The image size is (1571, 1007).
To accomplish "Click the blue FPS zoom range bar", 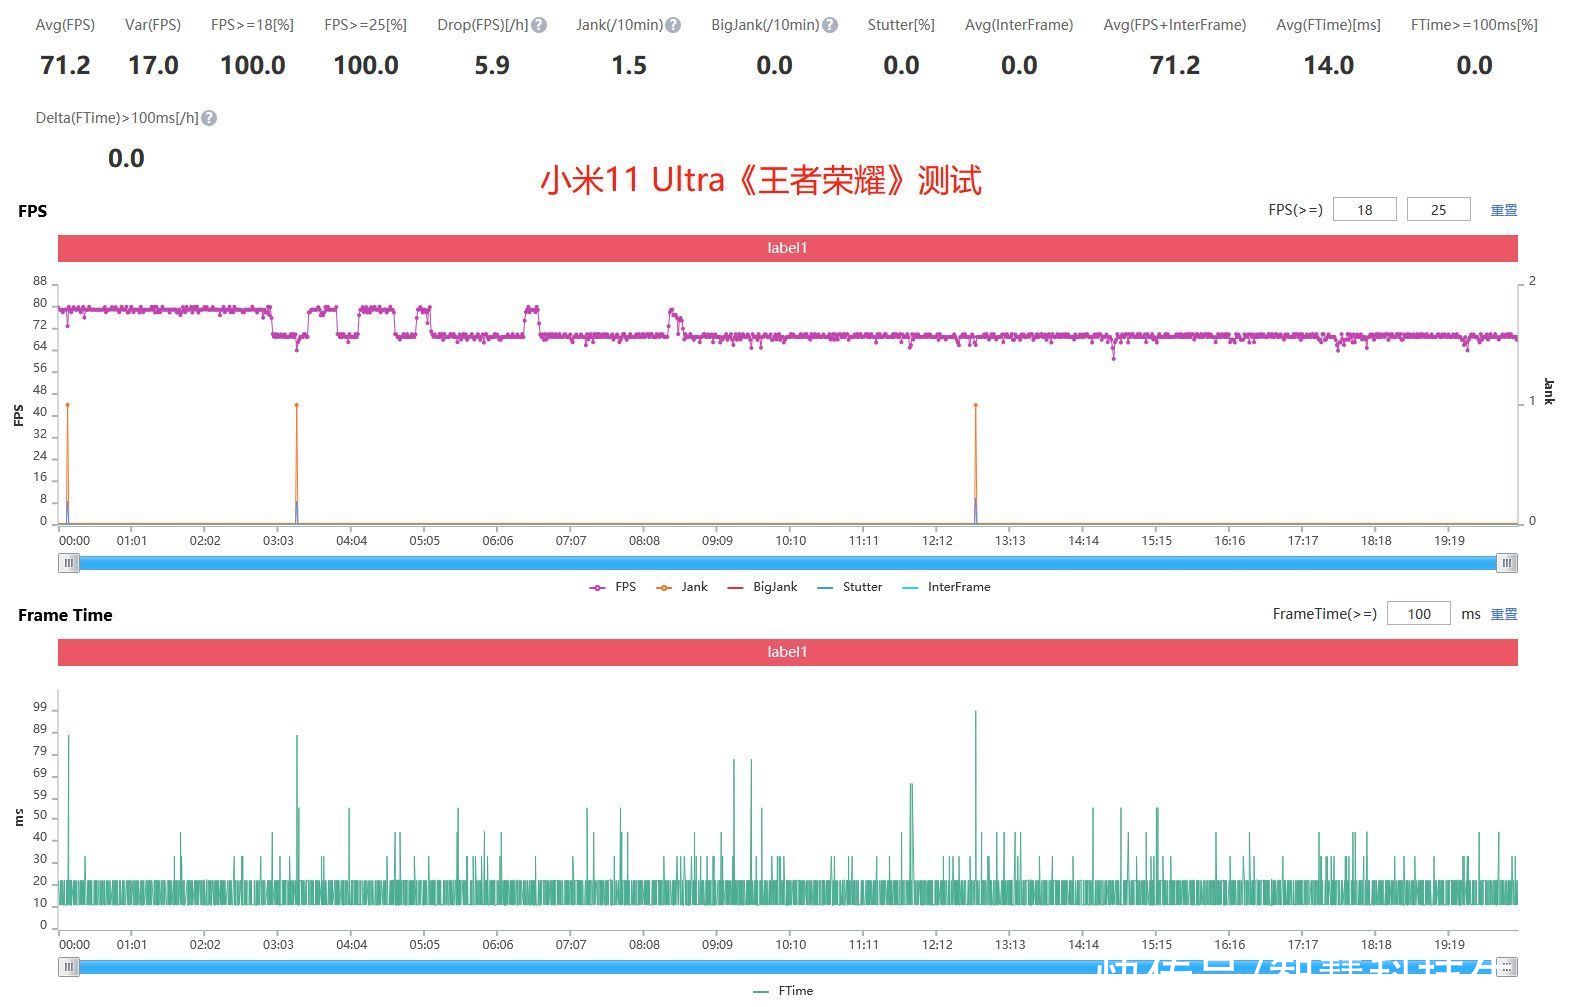I will click(788, 563).
